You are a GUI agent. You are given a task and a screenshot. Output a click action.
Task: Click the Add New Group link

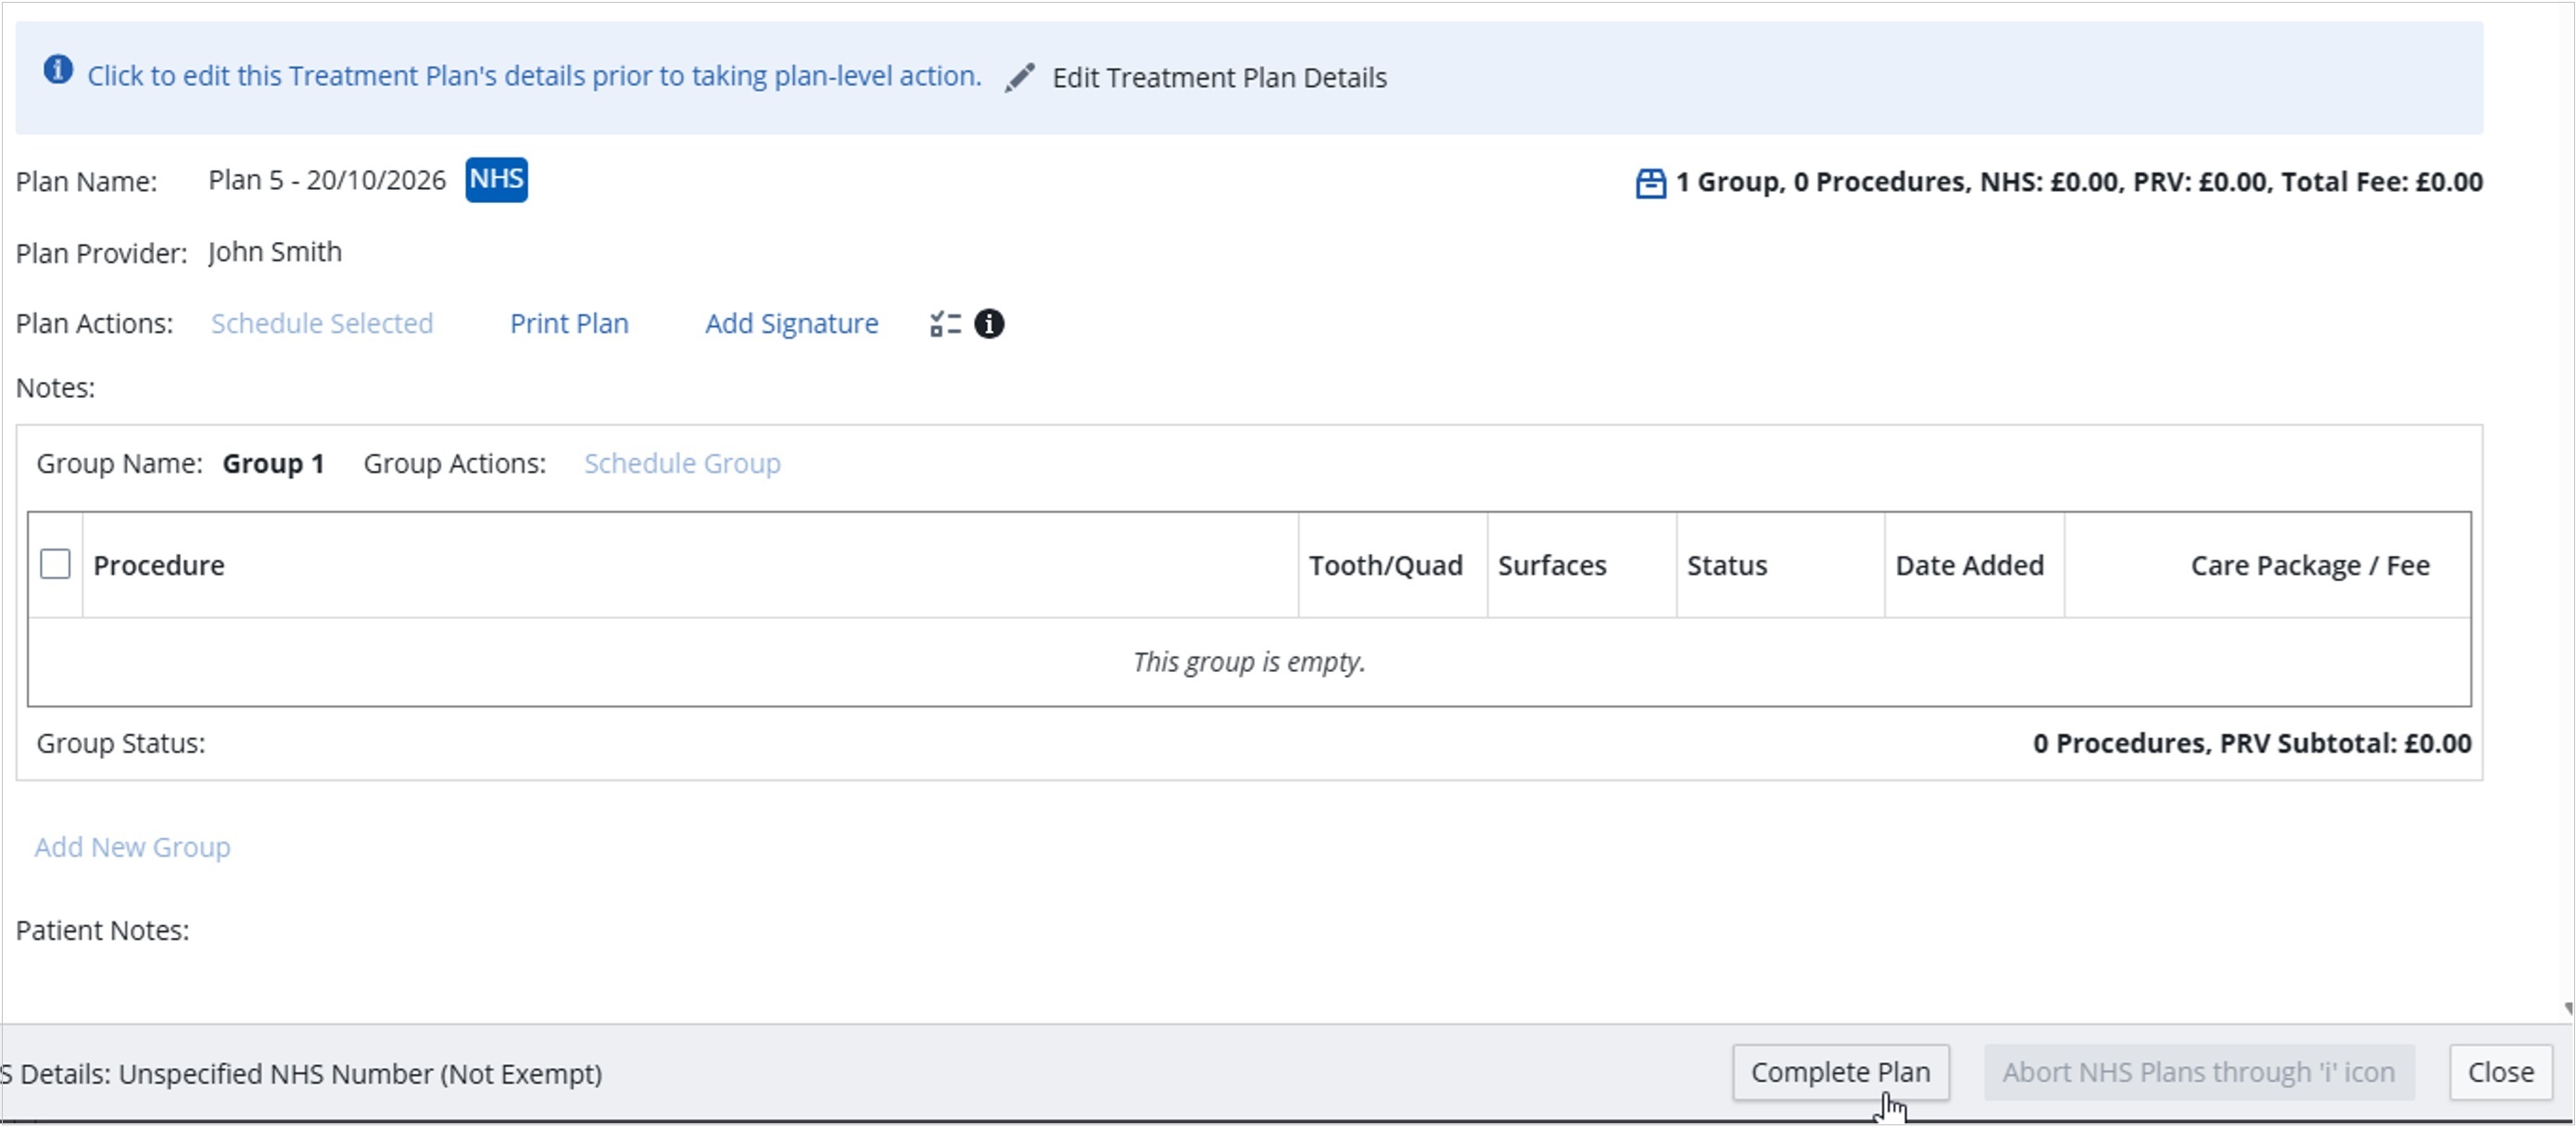point(132,848)
